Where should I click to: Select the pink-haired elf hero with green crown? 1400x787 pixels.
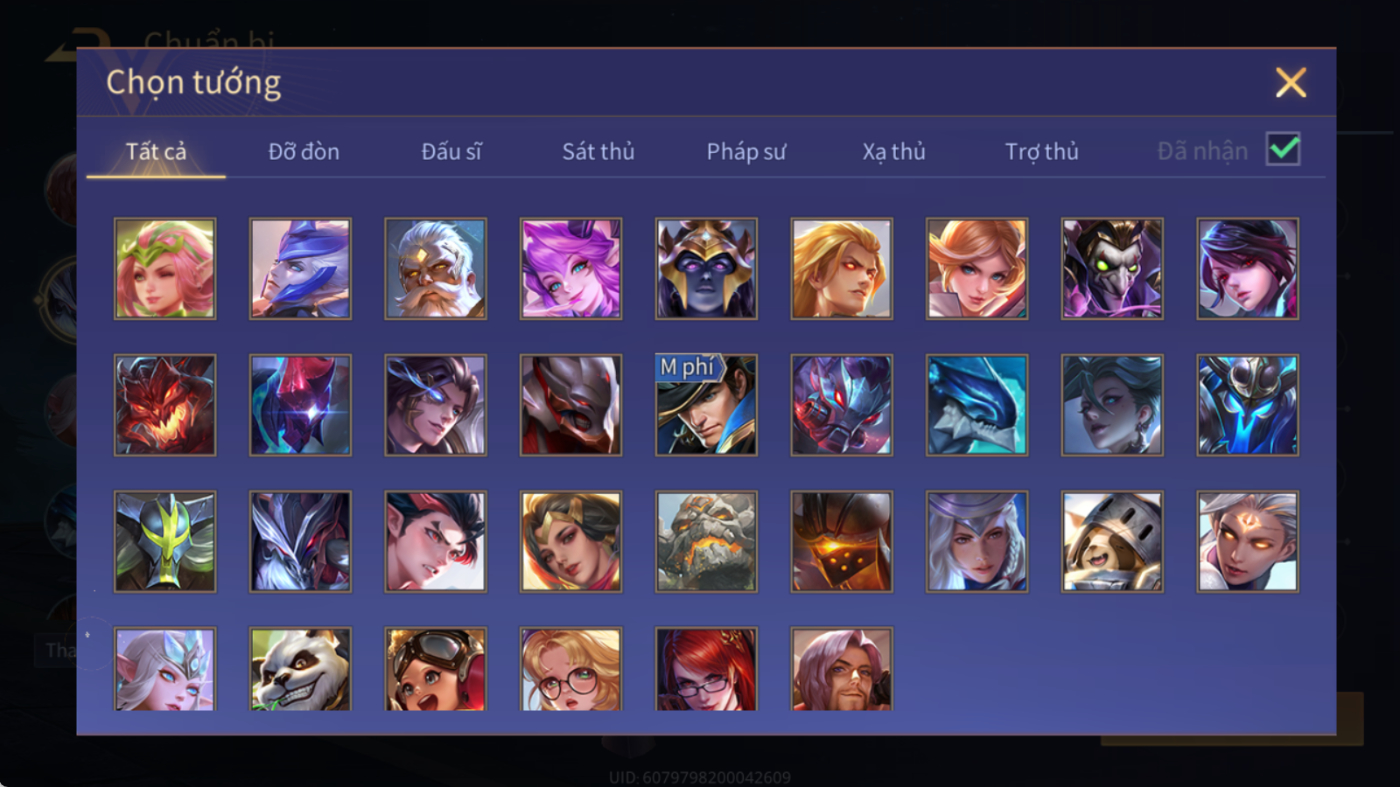tap(165, 269)
